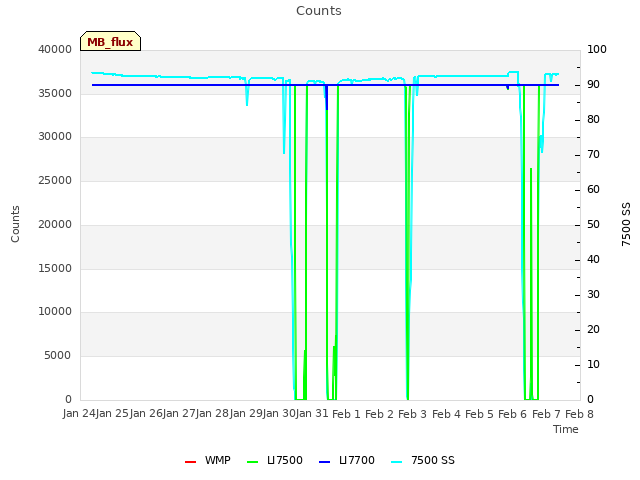640x480 pixels.
Task: Click the Feb 5 date tick label
Action: pos(480,414)
